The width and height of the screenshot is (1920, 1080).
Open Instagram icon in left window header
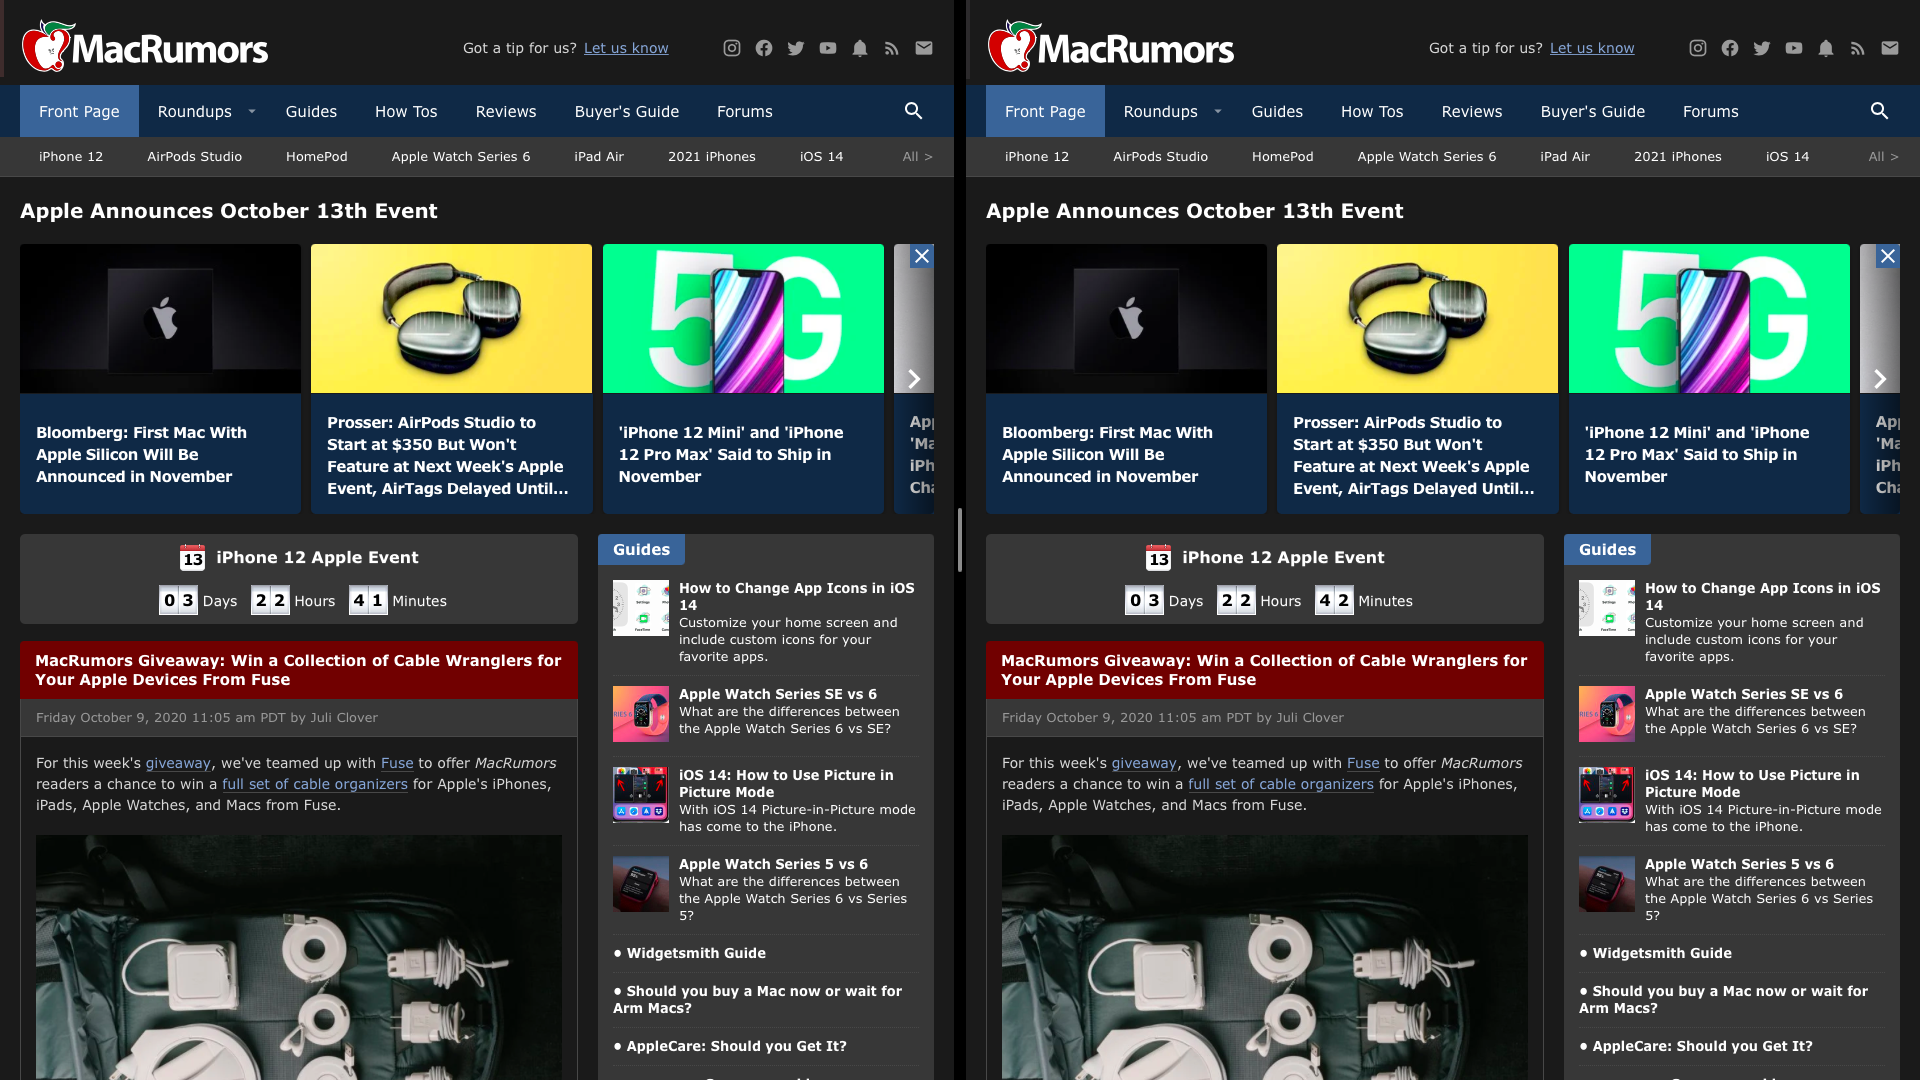tap(732, 48)
